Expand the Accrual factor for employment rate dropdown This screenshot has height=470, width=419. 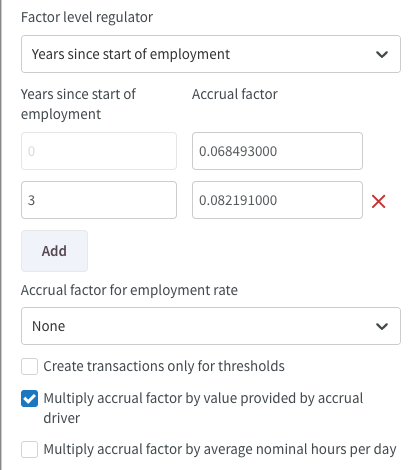(x=211, y=326)
